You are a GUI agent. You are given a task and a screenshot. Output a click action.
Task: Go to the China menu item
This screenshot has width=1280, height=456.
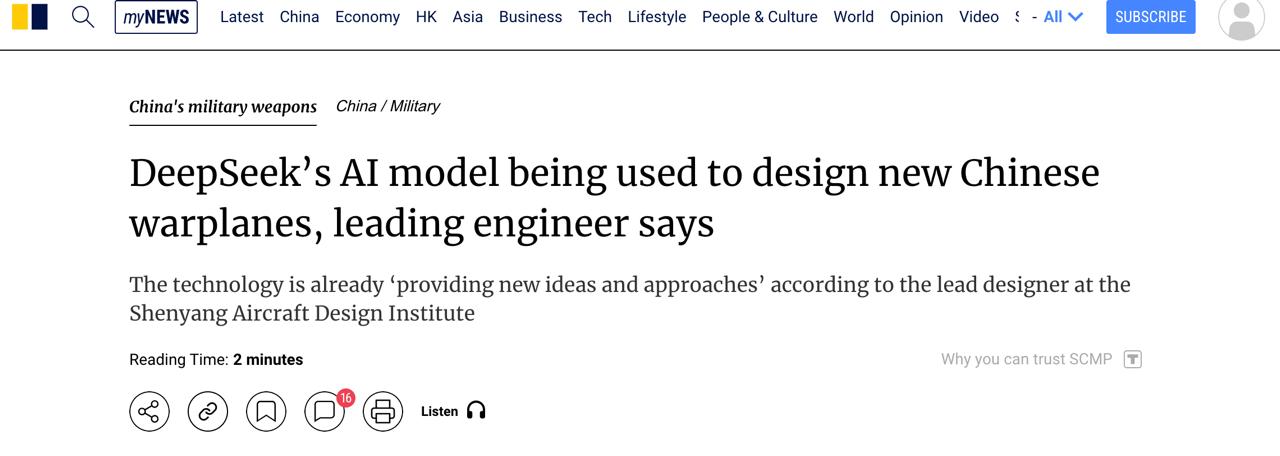pos(299,17)
